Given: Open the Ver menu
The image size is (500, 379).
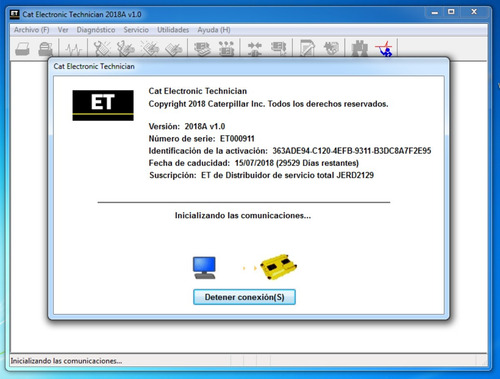Looking at the screenshot, I should click(x=63, y=30).
